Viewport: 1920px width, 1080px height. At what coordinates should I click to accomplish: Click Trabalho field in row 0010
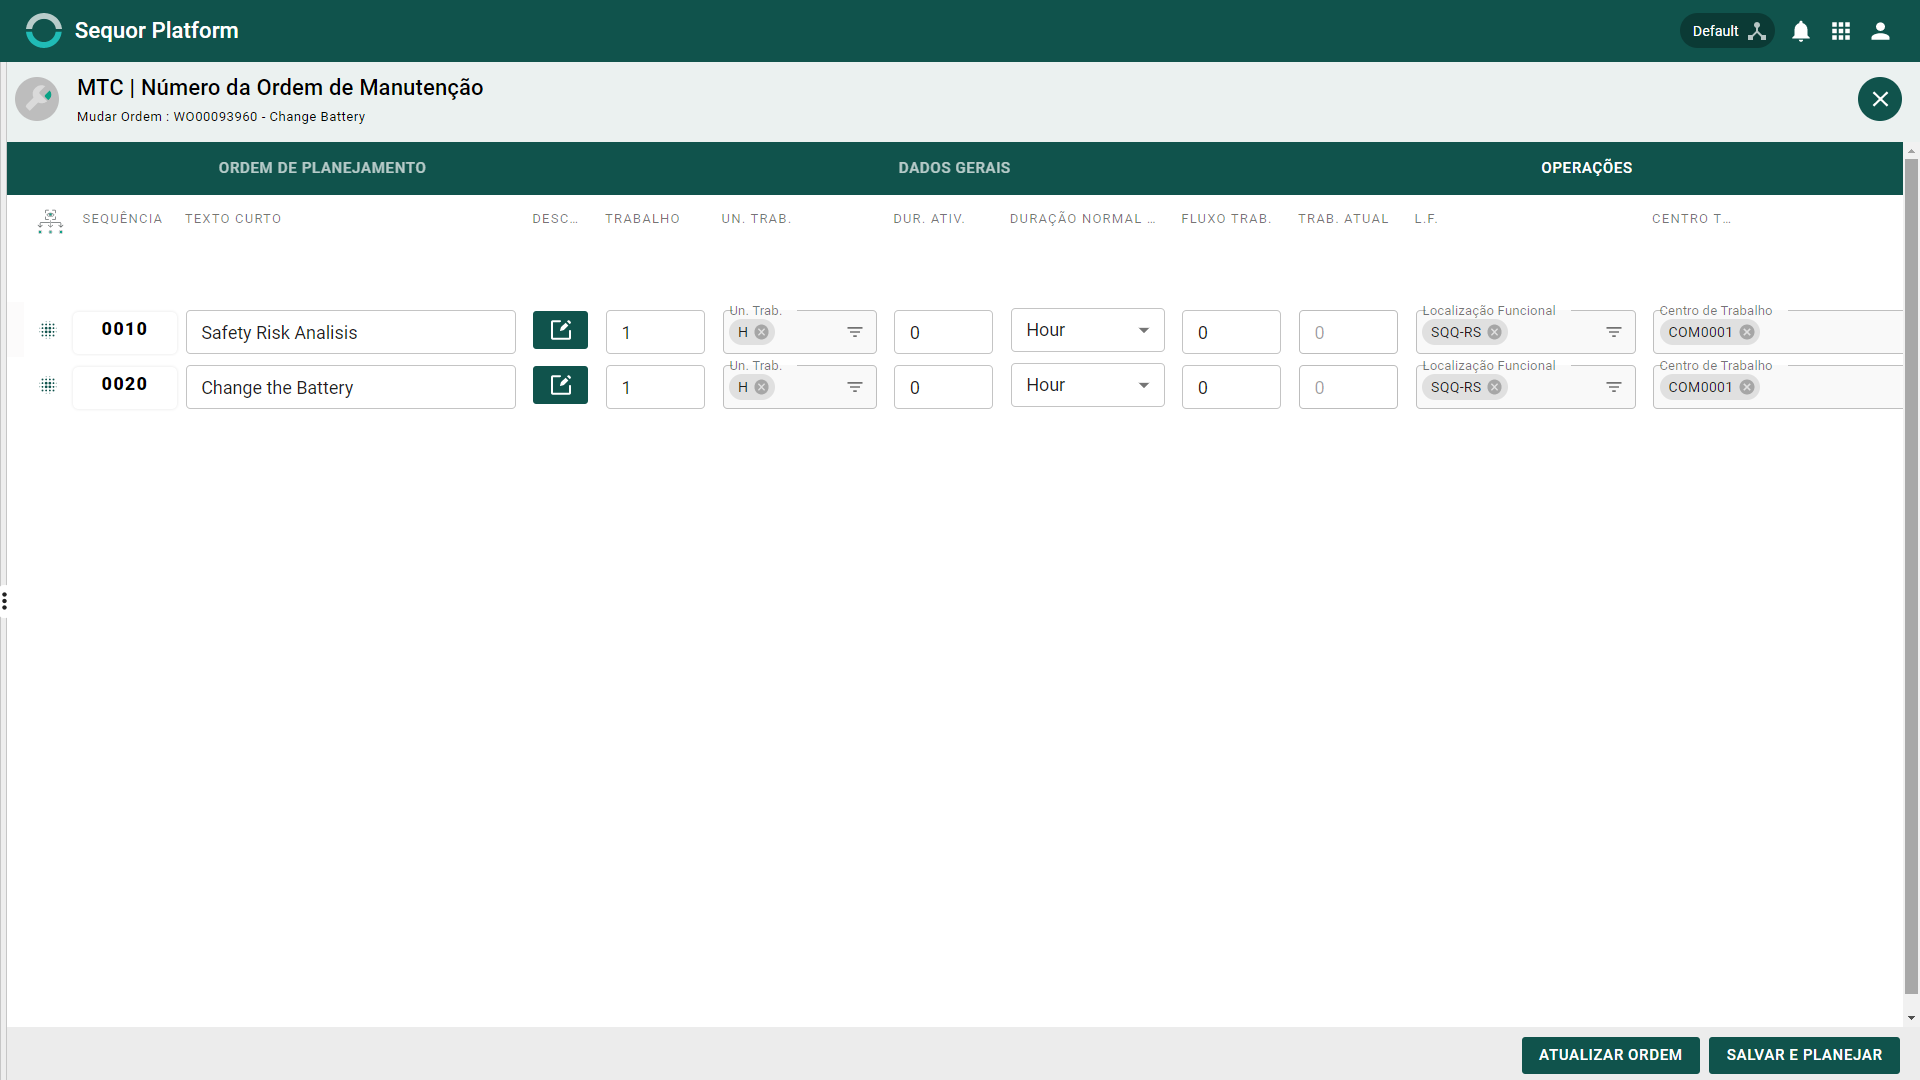click(655, 332)
